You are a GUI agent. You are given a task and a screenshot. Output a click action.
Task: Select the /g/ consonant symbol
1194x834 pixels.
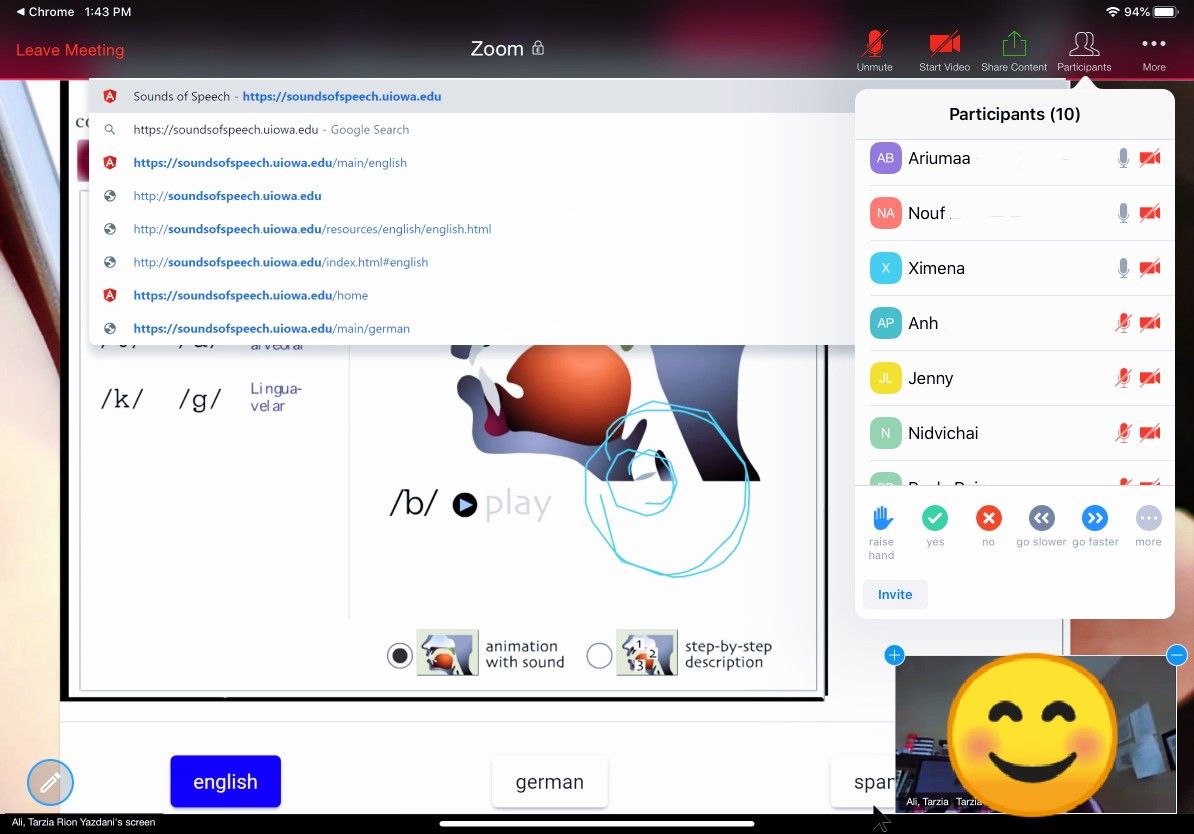(200, 398)
